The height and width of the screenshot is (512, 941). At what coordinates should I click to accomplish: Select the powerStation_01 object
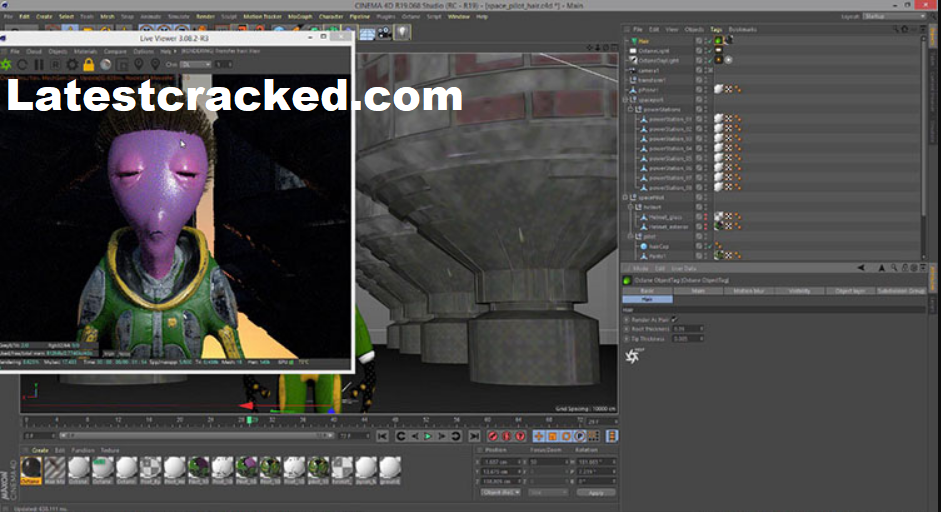(x=670, y=119)
